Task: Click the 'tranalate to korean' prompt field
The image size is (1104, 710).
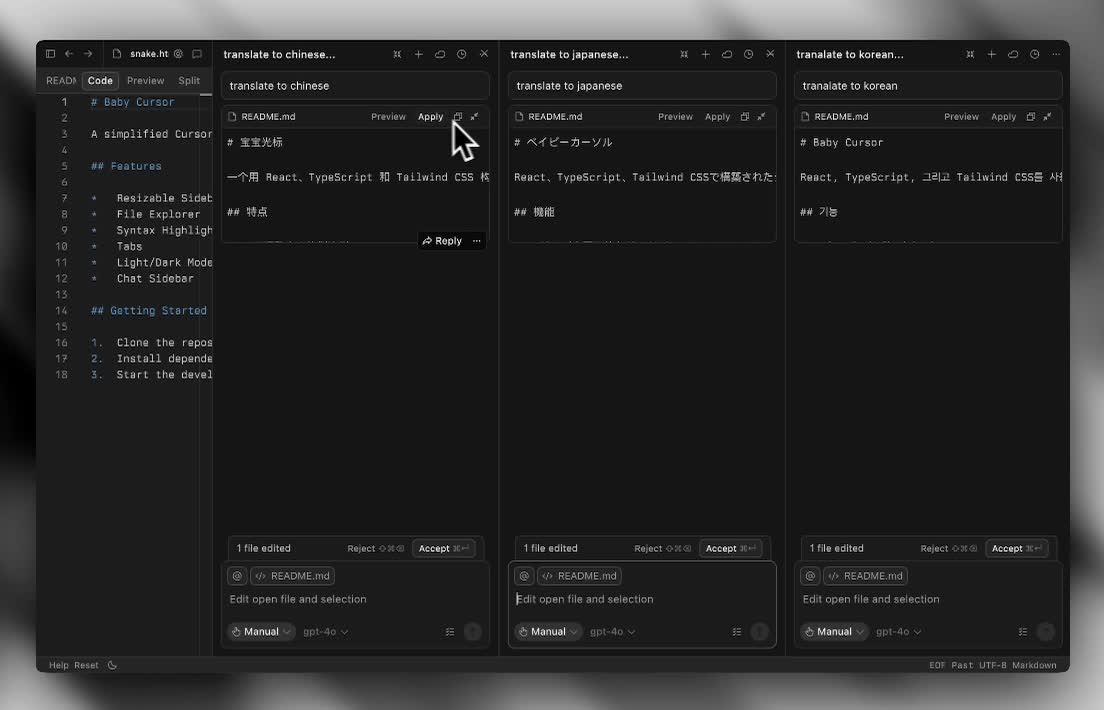Action: tap(927, 85)
